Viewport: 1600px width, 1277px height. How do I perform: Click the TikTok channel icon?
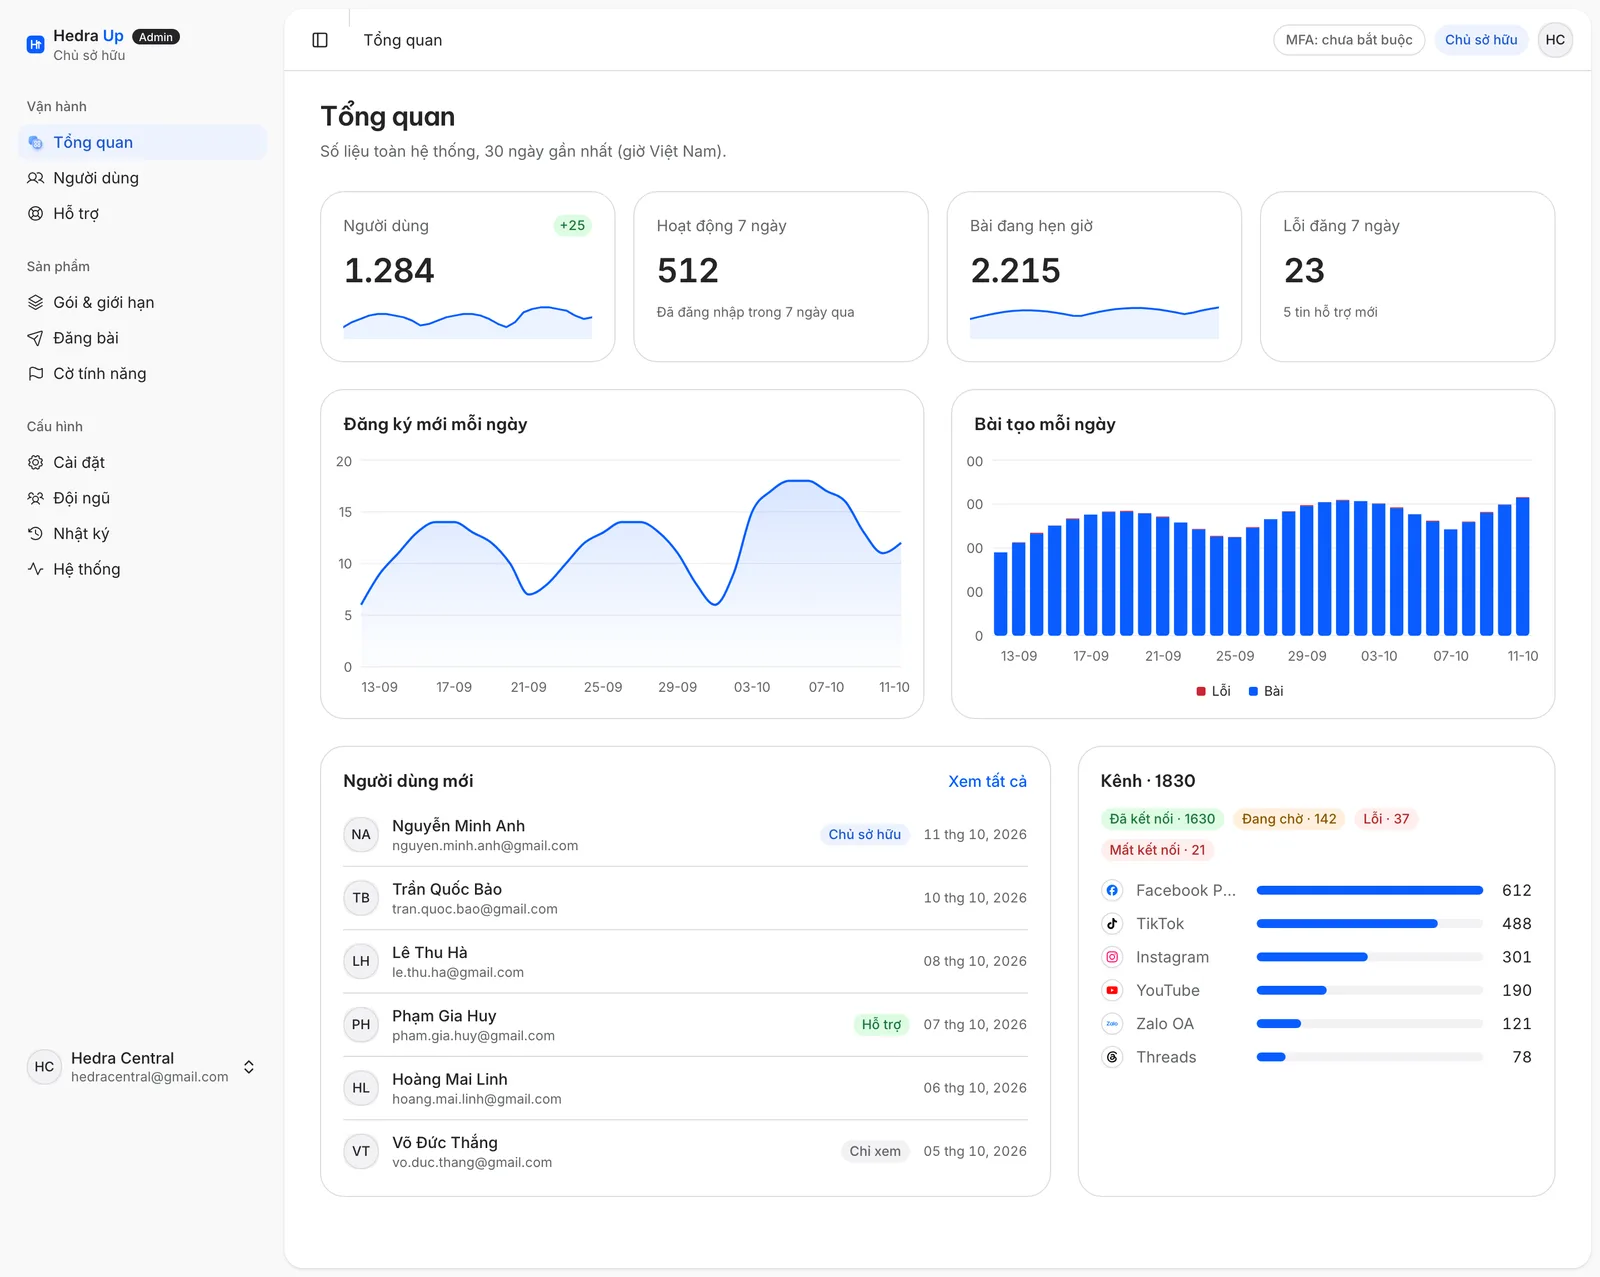(x=1112, y=923)
